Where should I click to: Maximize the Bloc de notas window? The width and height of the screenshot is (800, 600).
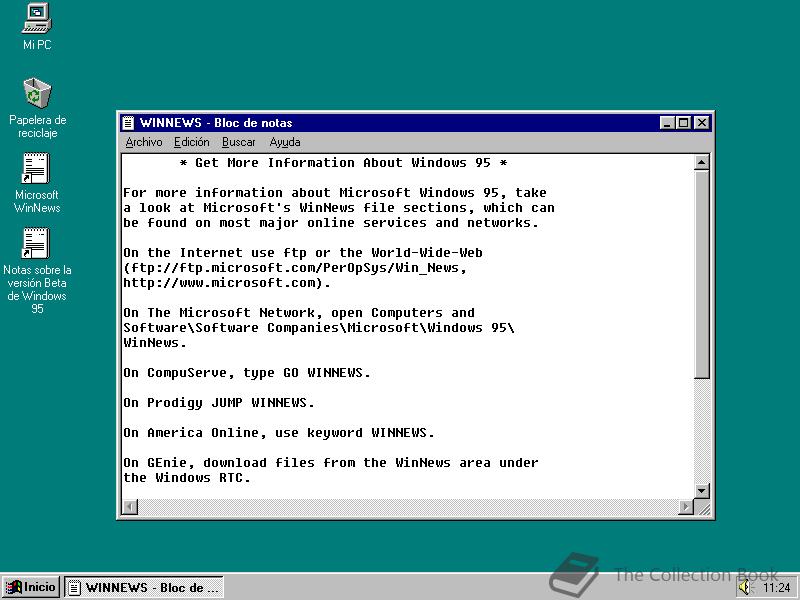(x=683, y=123)
